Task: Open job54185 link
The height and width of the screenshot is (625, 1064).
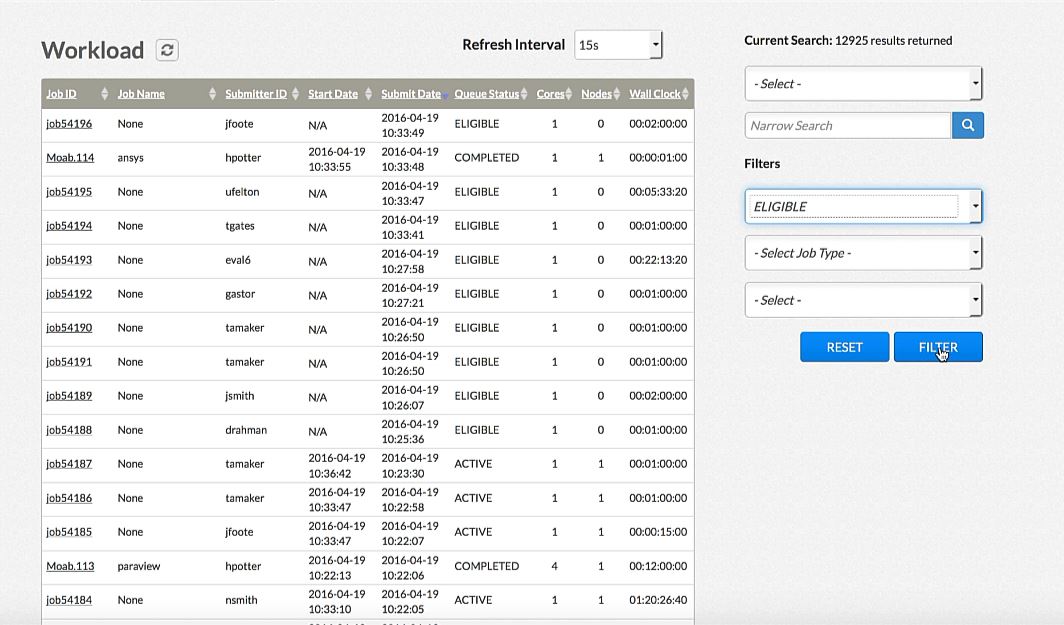Action: 69,531
